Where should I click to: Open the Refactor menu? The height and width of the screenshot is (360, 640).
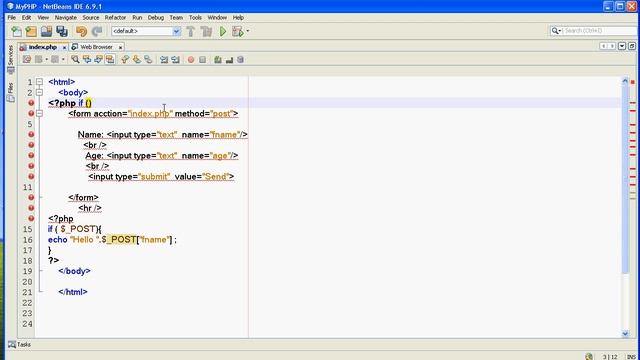point(115,18)
